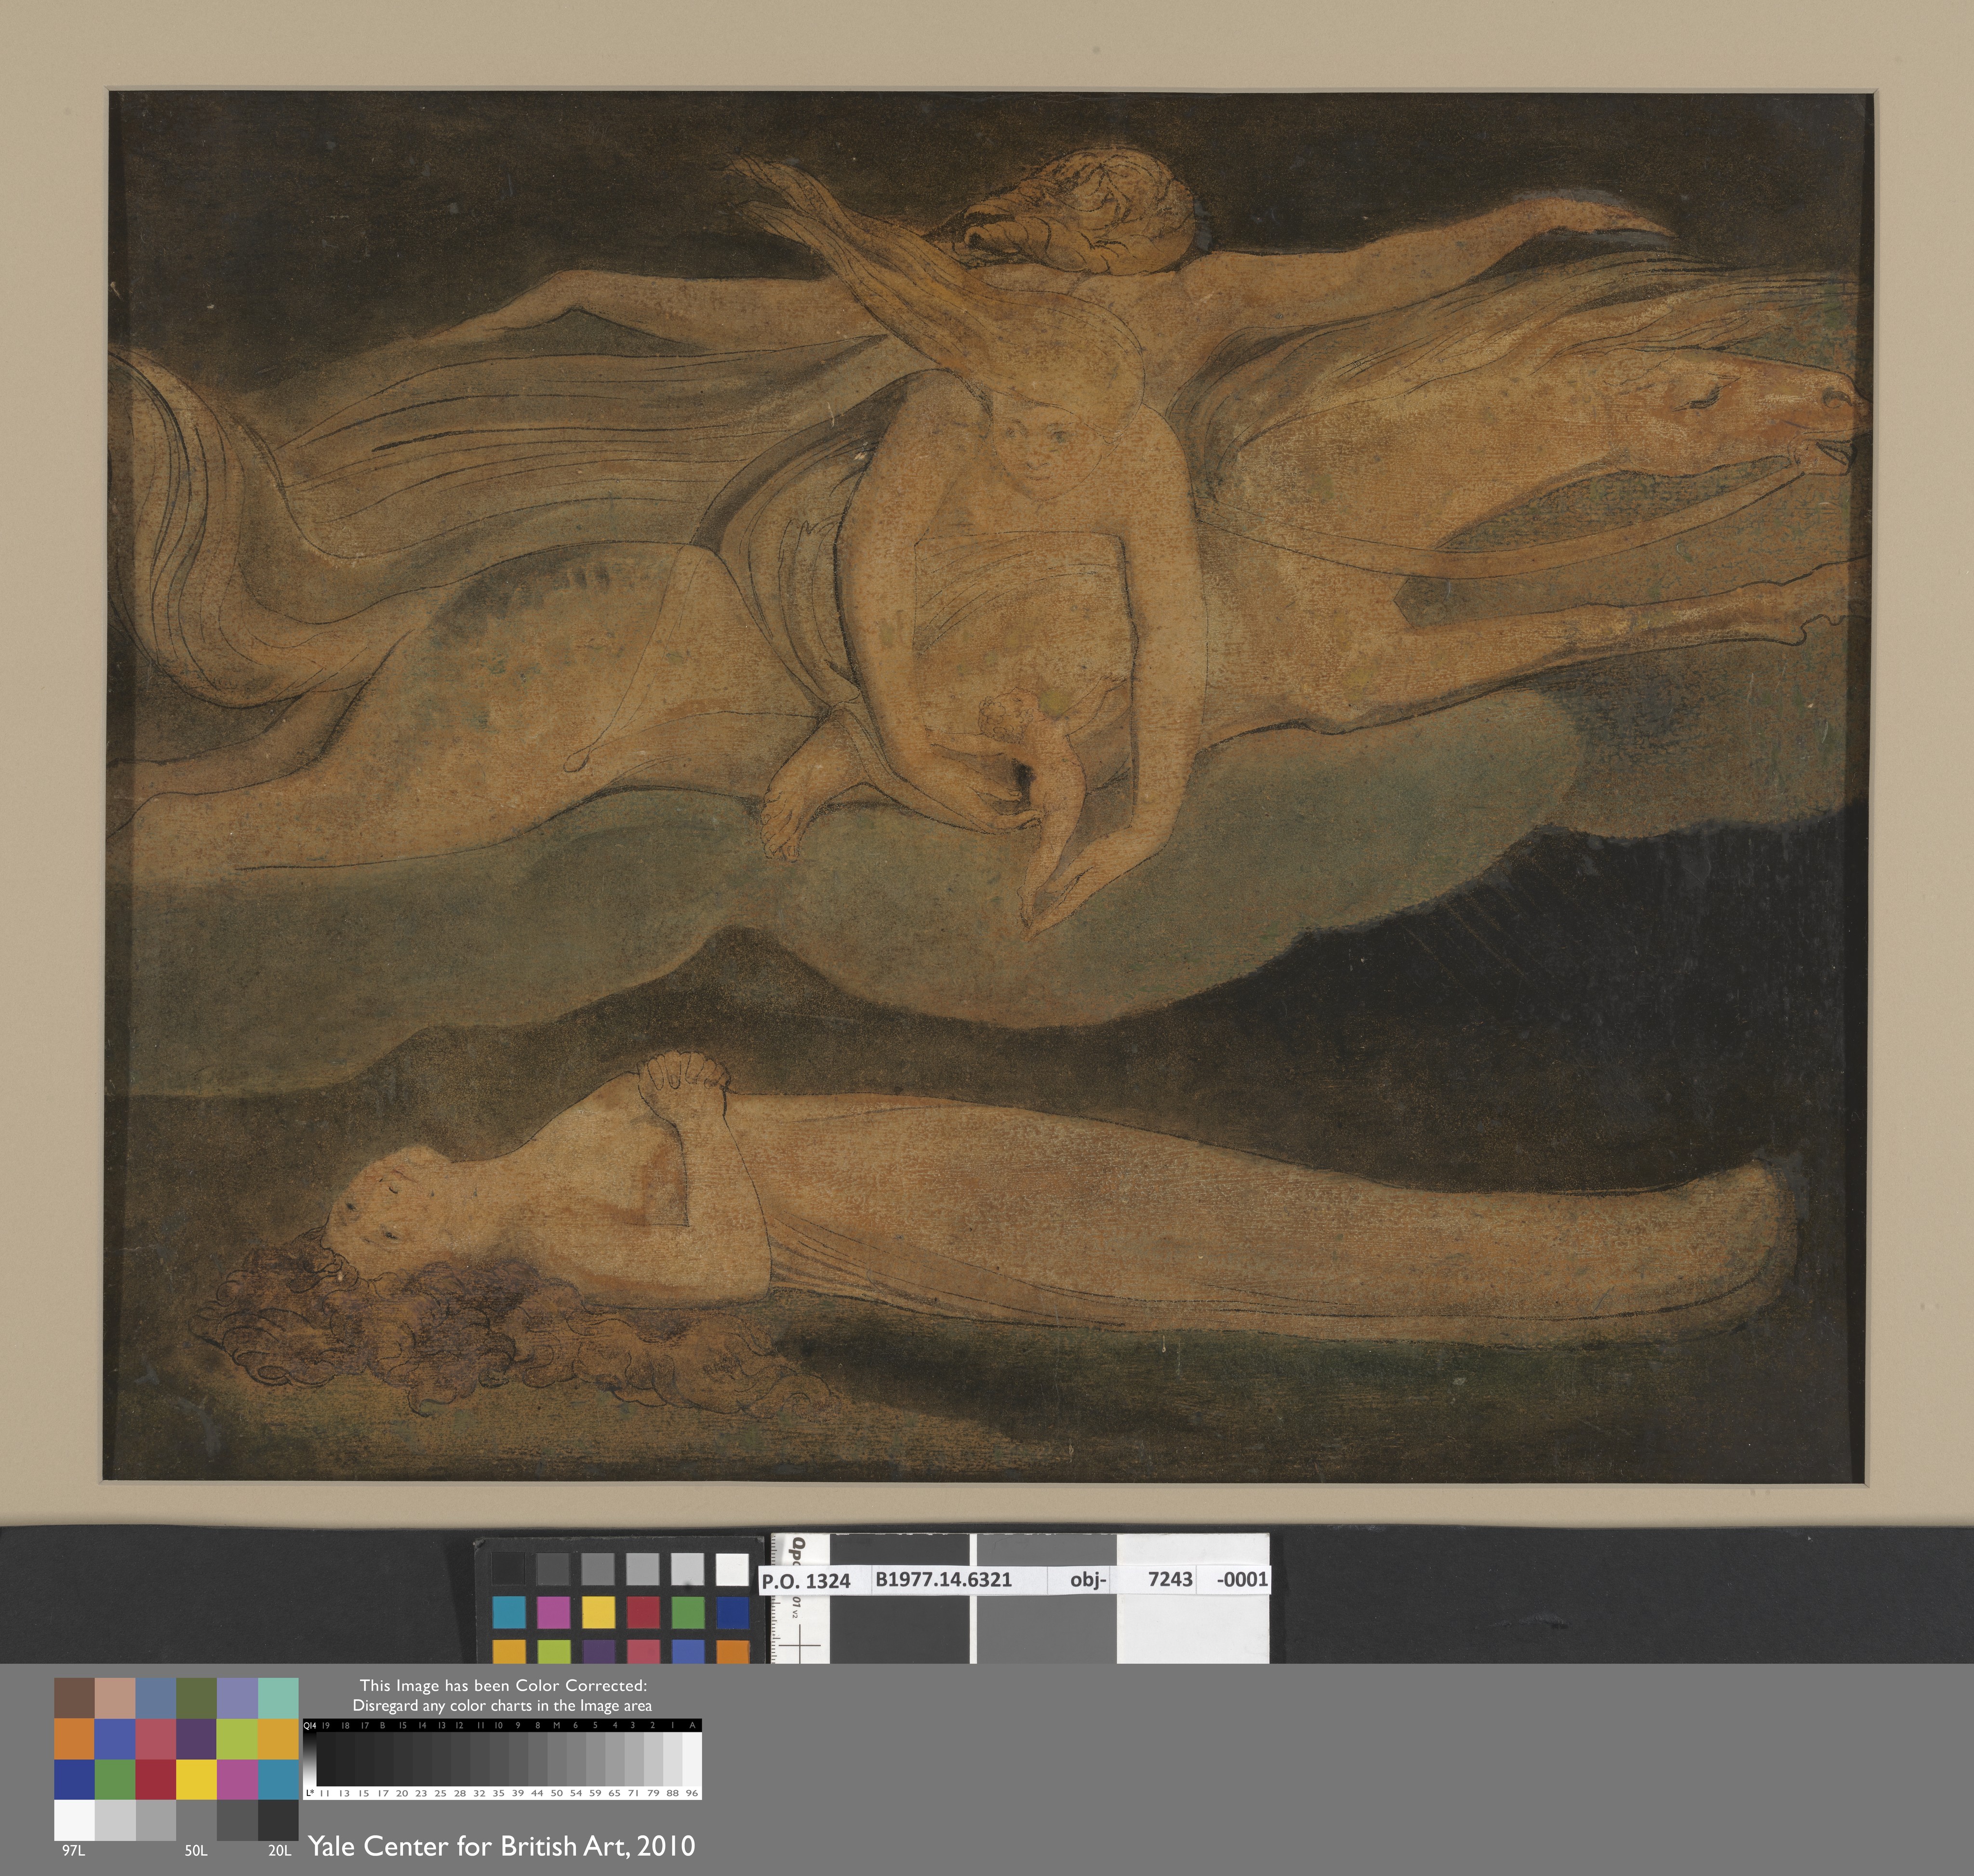1974x1876 pixels.
Task: Pick the yellow swatch in bottom-left color chart
Action: pos(196,1779)
